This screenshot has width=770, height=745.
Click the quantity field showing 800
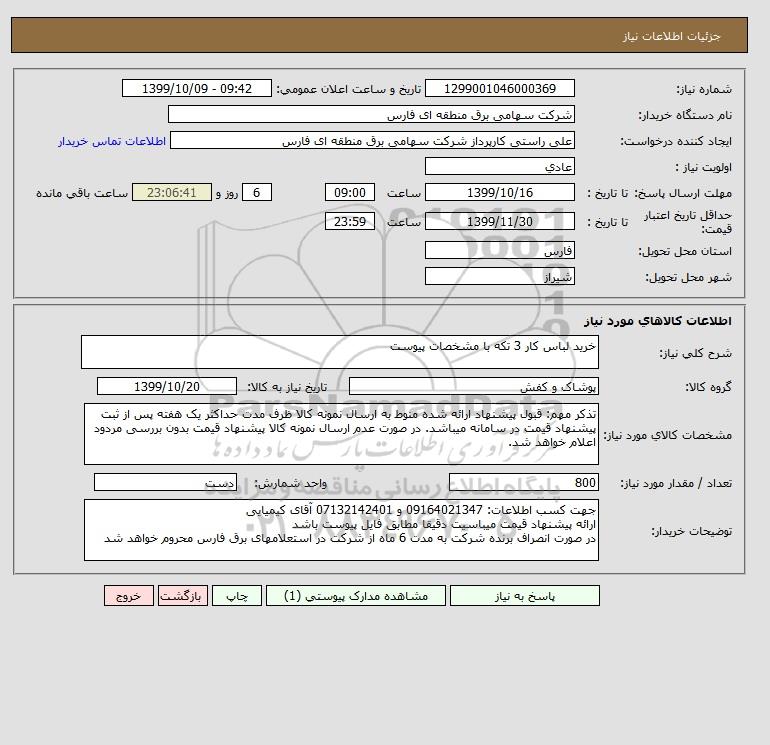[x=523, y=482]
